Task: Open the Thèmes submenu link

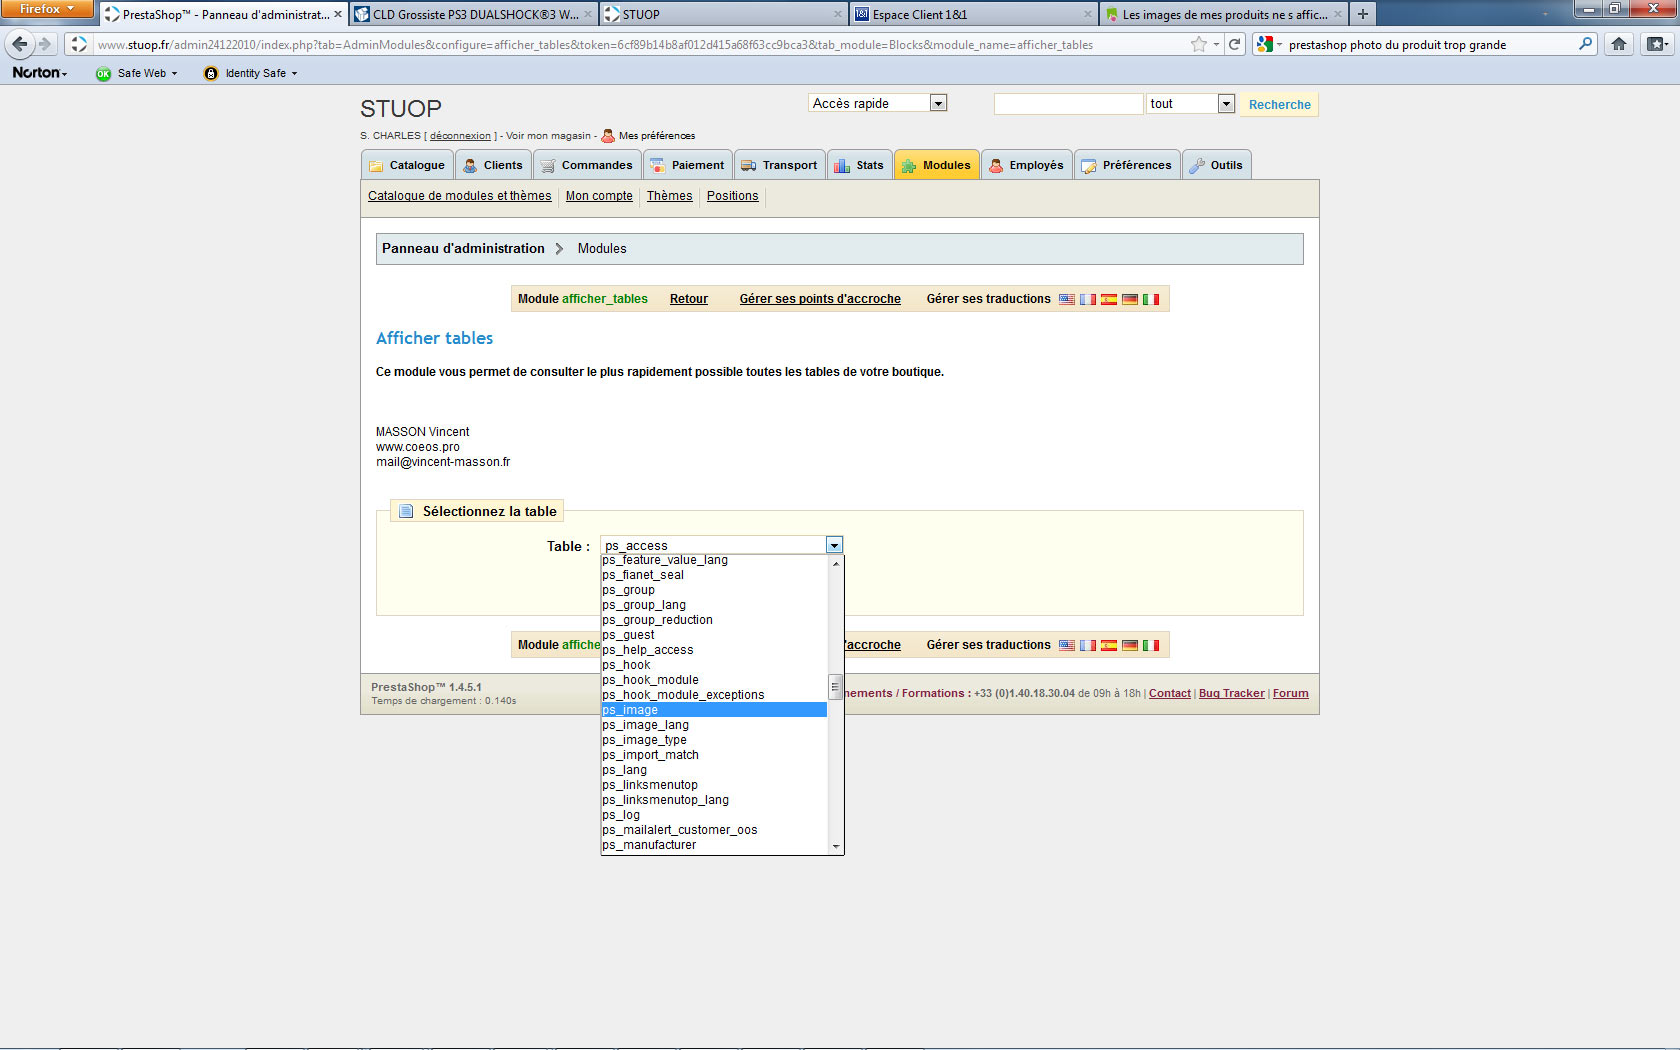Action: pyautogui.click(x=669, y=196)
